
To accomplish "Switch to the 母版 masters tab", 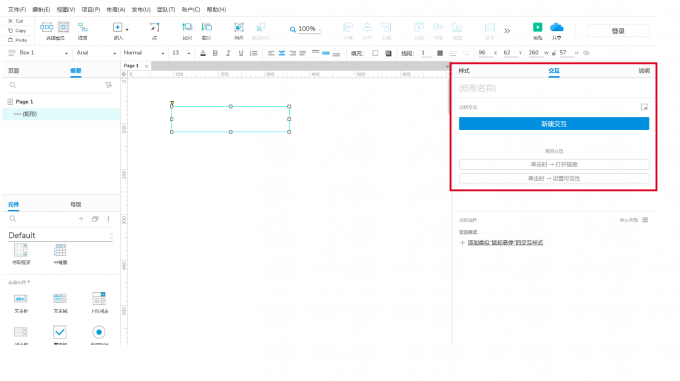I will [x=76, y=204].
